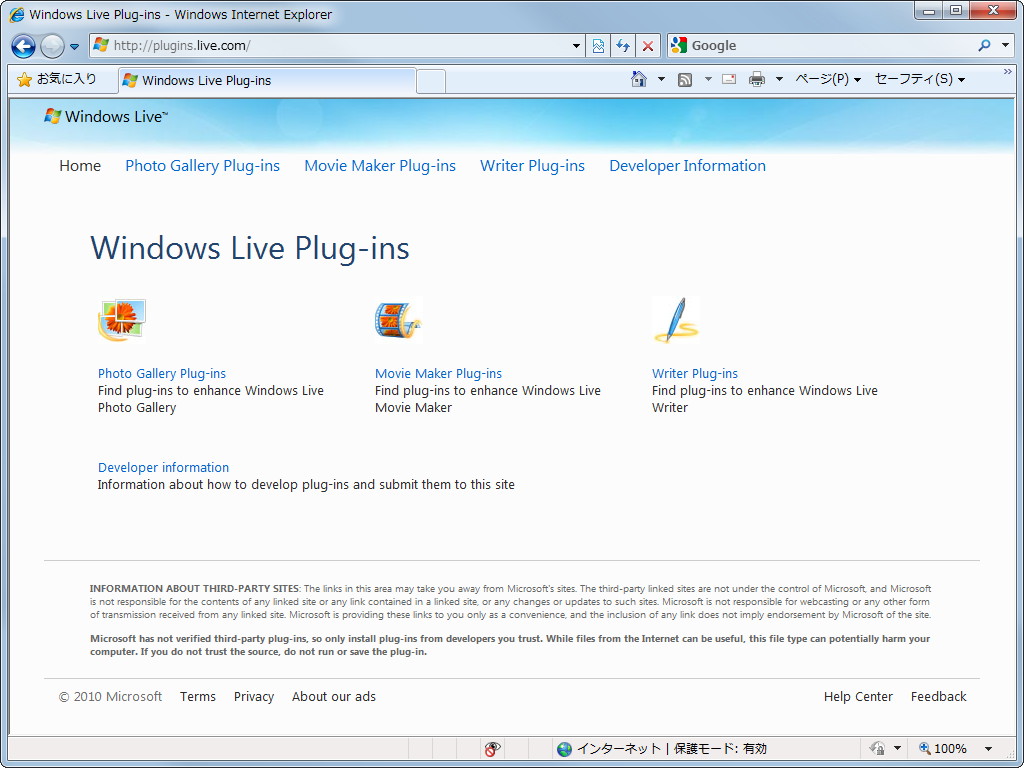Stop loading the page
This screenshot has height=768, width=1024.
(x=648, y=46)
